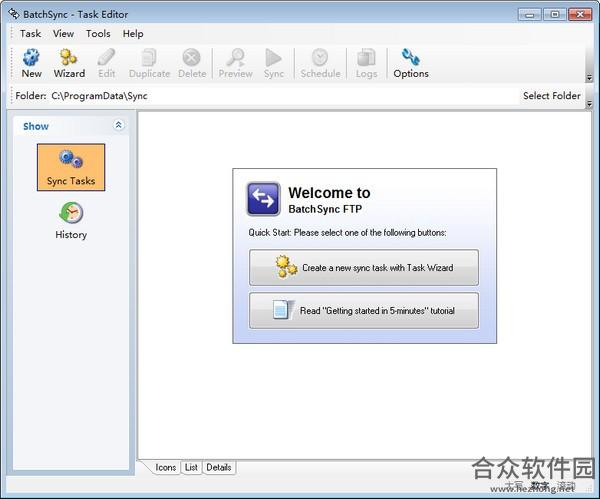Click the Sync play toolbar icon
Screen dimensions: 600x499
[x=274, y=63]
